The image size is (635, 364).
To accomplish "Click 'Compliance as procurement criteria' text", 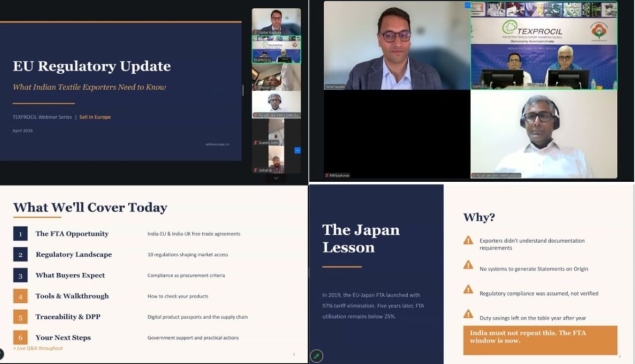I will [186, 275].
